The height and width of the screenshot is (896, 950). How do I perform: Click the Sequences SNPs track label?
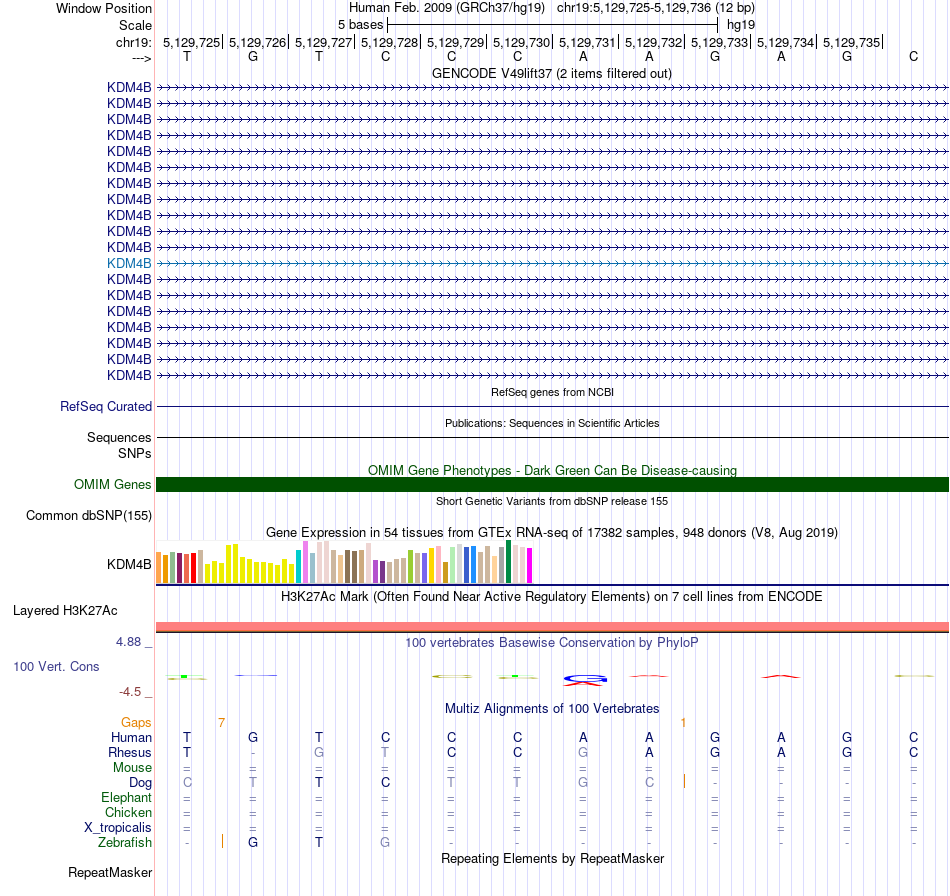click(119, 445)
